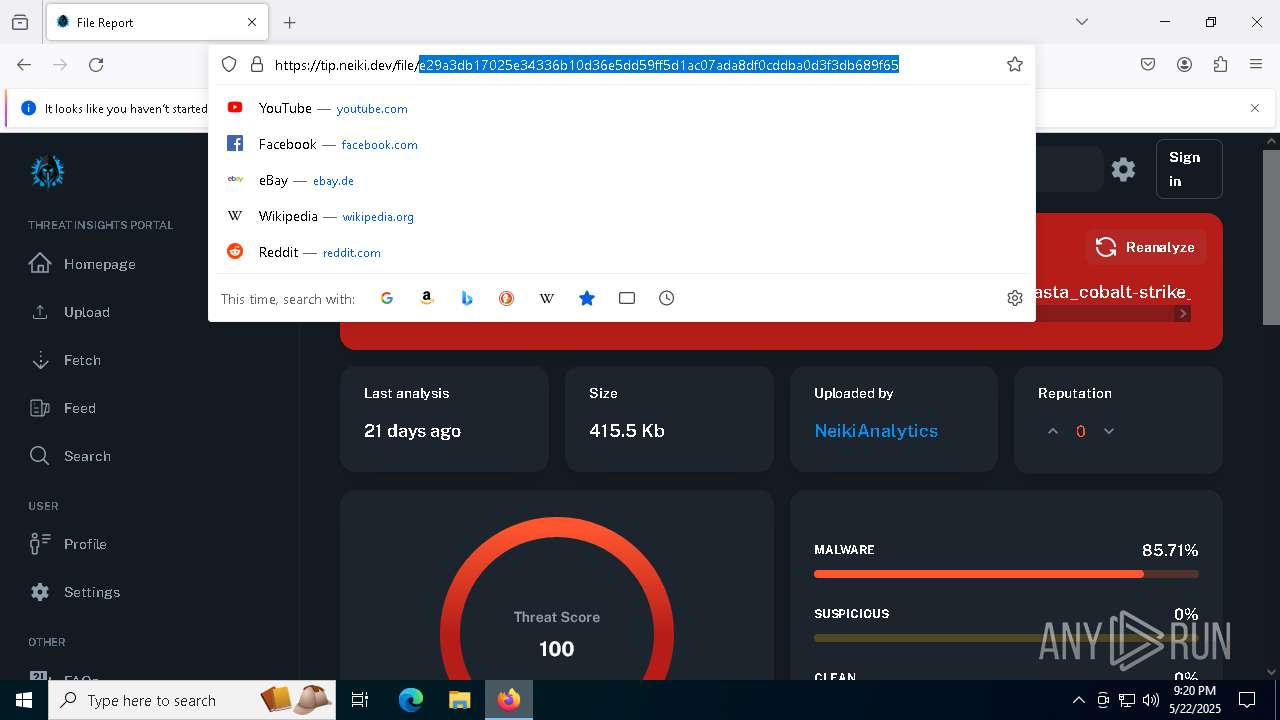1280x720 pixels.
Task: Select Facebook suggestion
Action: [621, 144]
